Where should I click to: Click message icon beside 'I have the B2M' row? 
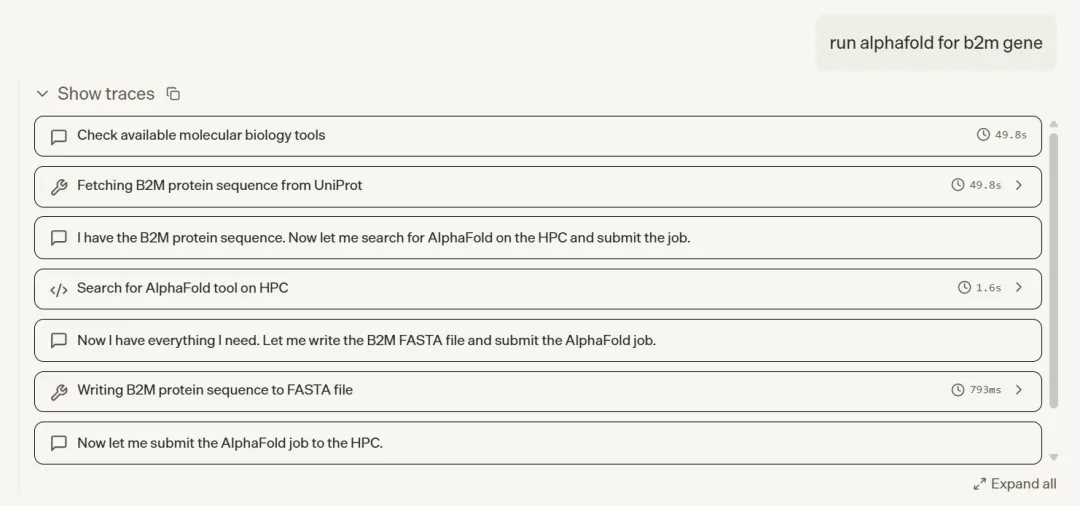point(59,238)
